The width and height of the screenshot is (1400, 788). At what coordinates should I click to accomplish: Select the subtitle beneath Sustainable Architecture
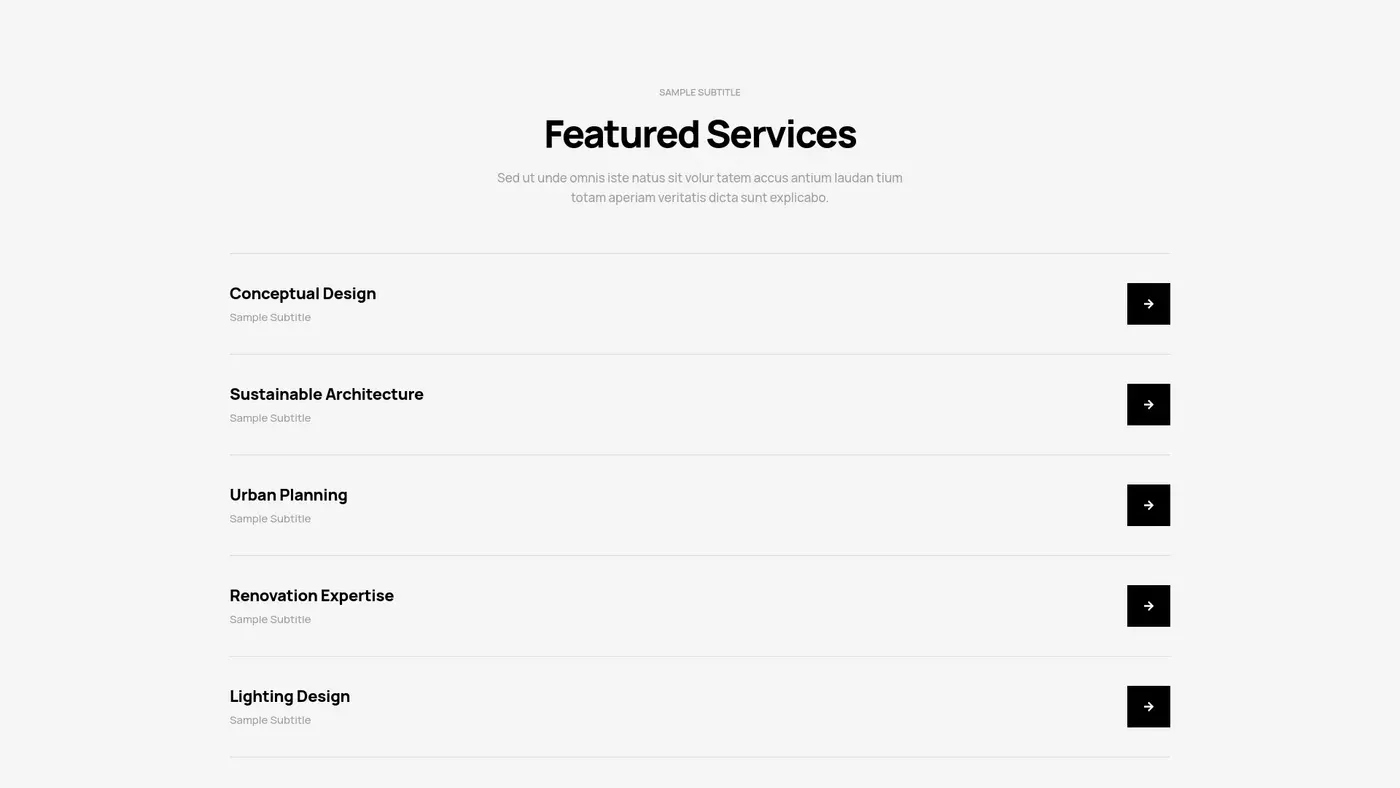point(270,418)
